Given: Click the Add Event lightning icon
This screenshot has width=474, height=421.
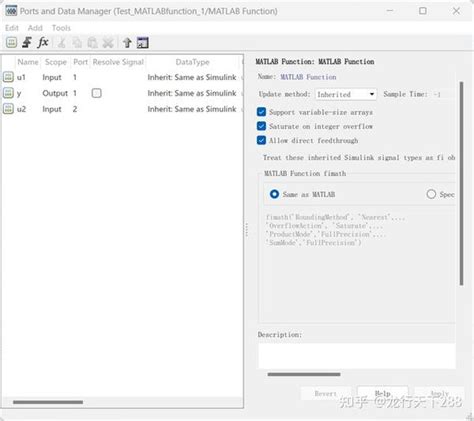Looking at the screenshot, I should (27, 43).
